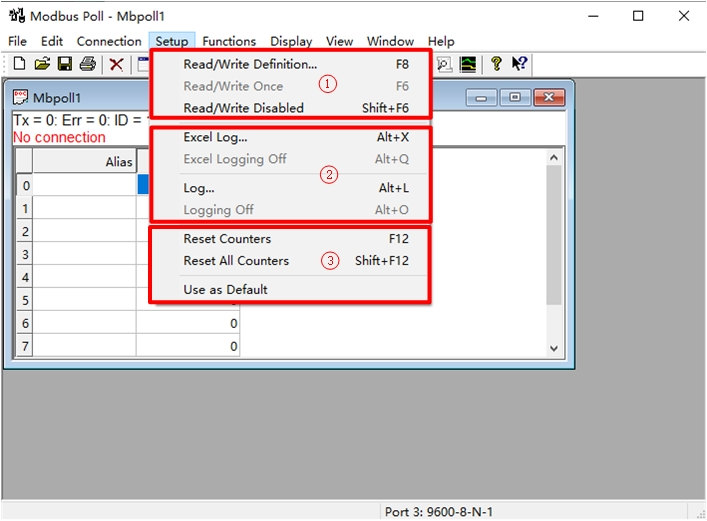This screenshot has width=707, height=521.
Task: Close the Mbpoll1 child window
Action: pyautogui.click(x=549, y=97)
